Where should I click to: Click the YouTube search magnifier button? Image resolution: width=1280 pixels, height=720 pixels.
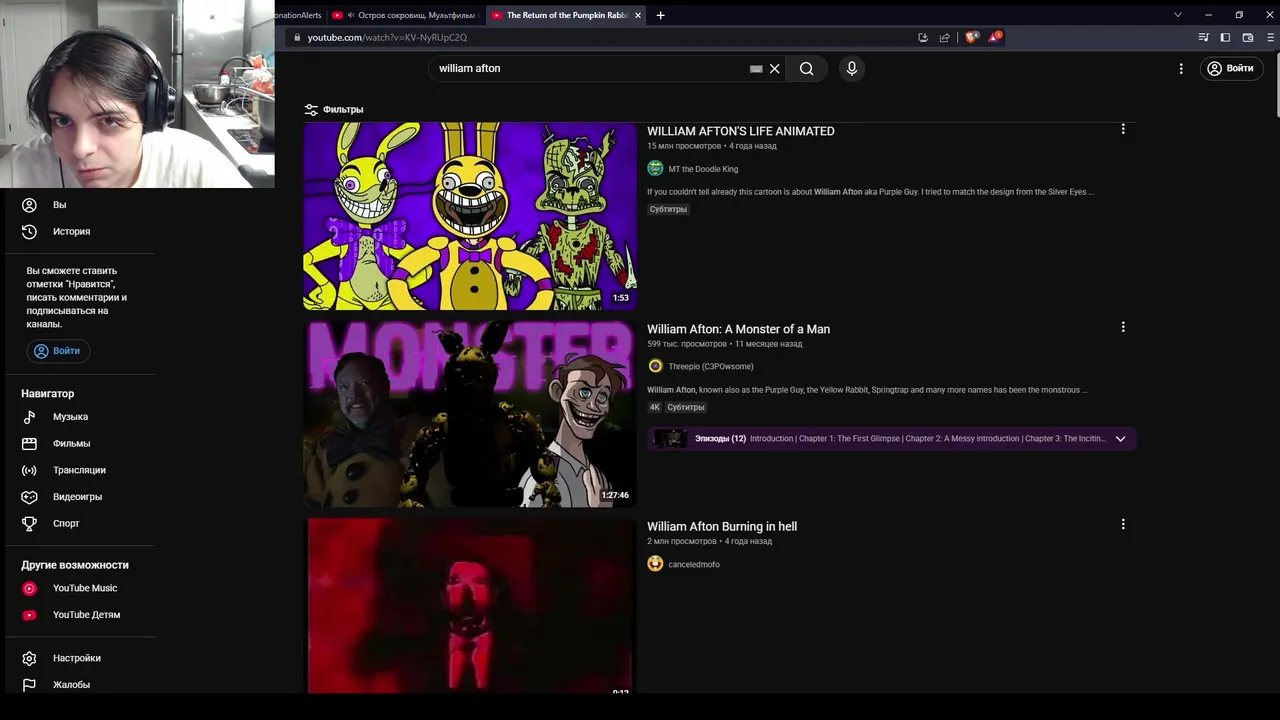click(806, 68)
